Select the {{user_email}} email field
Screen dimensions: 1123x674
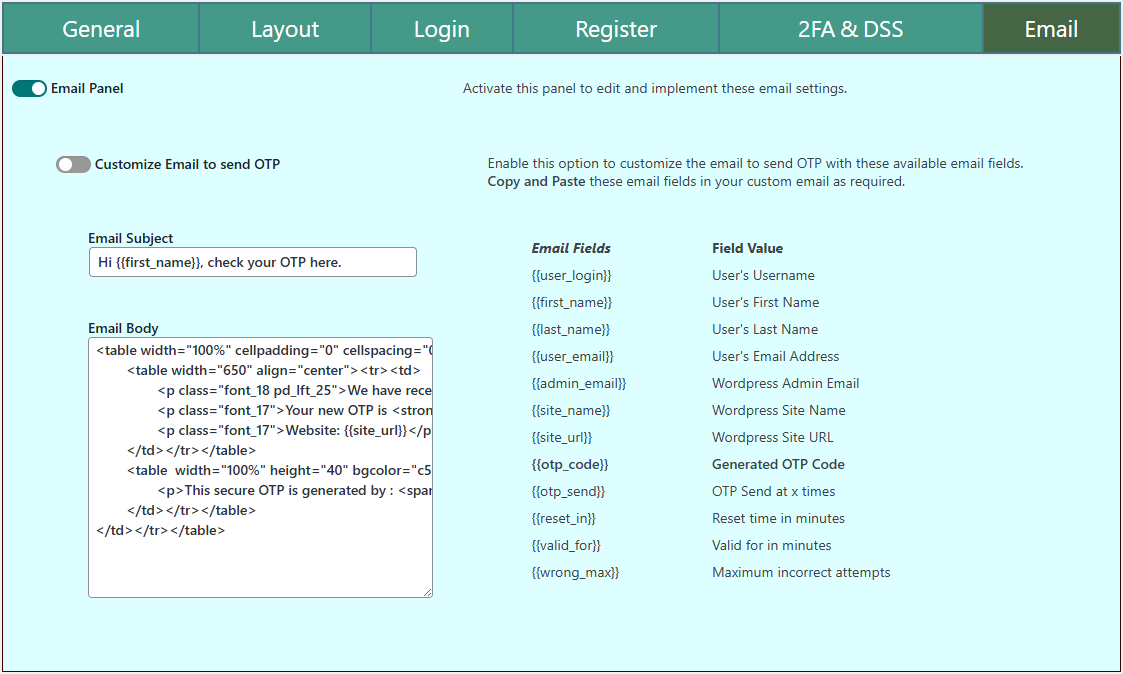pyautogui.click(x=572, y=356)
